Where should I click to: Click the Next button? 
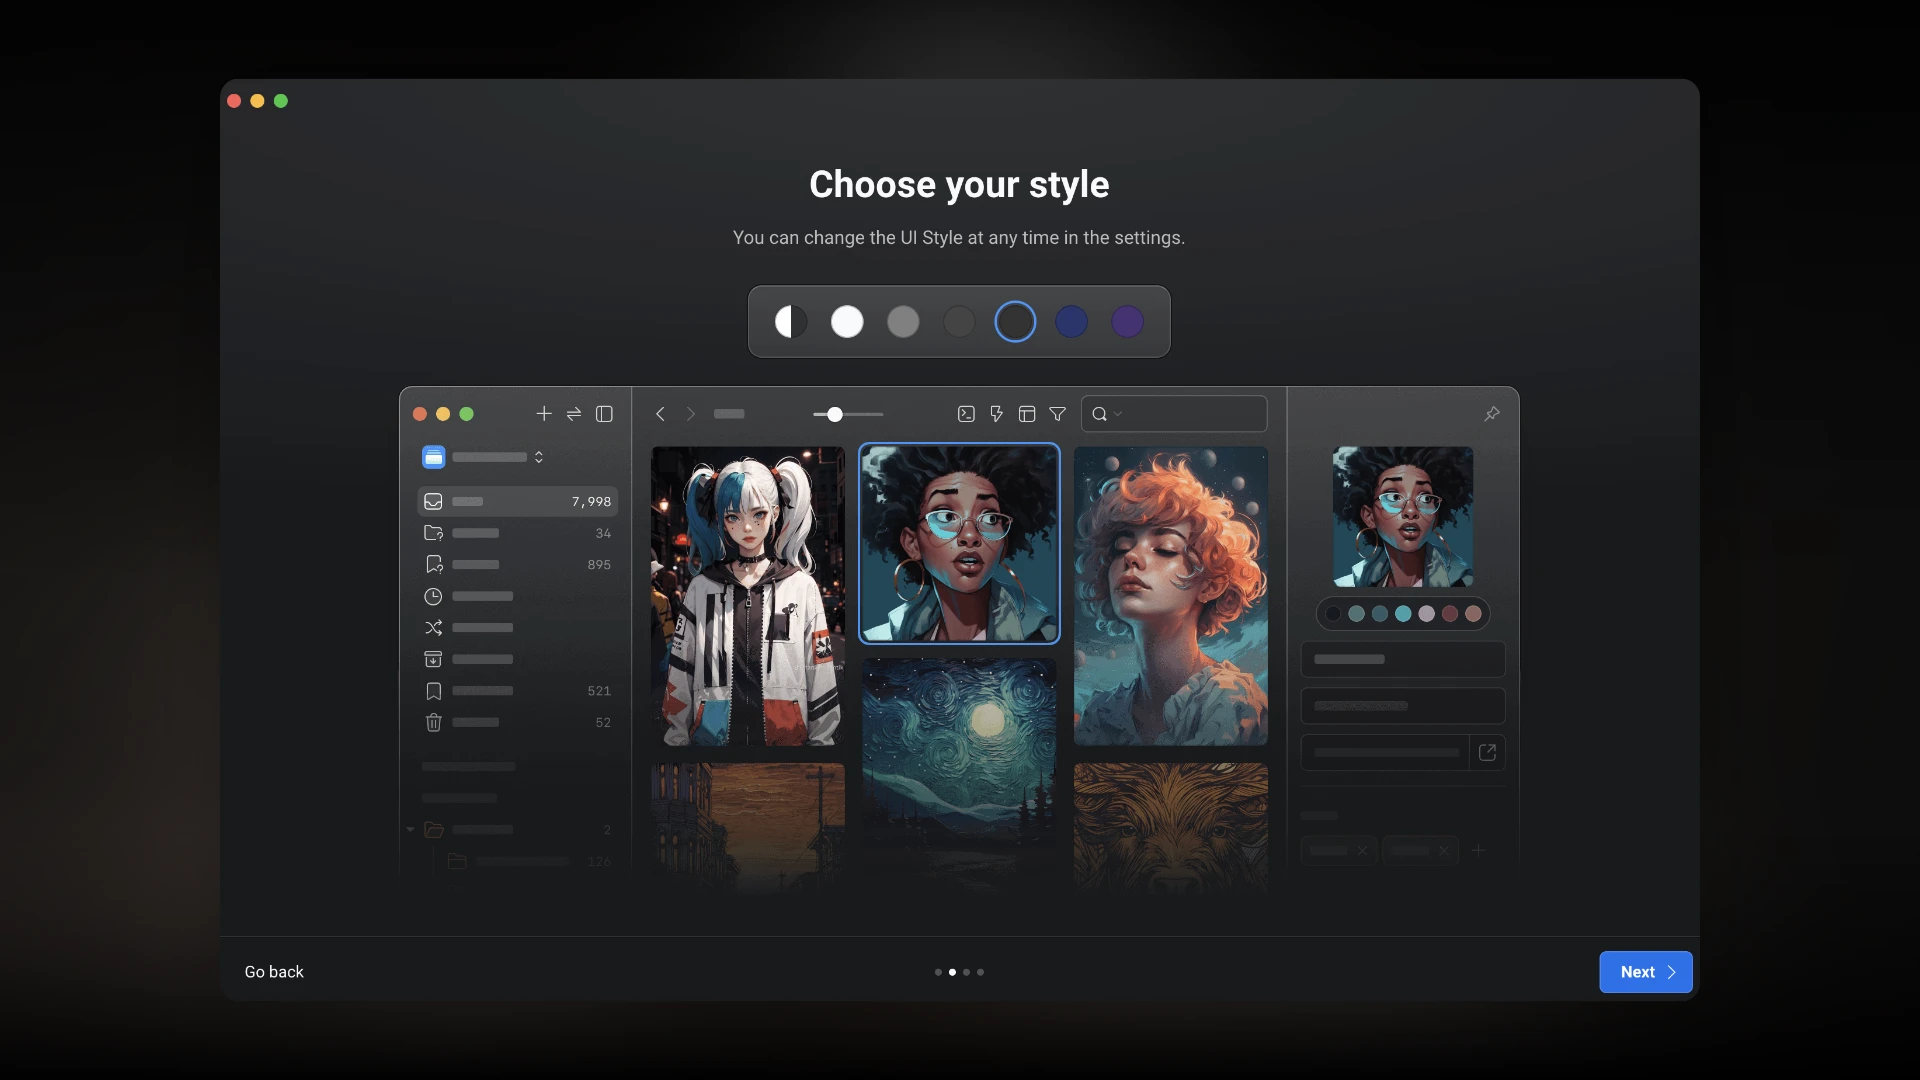point(1646,972)
